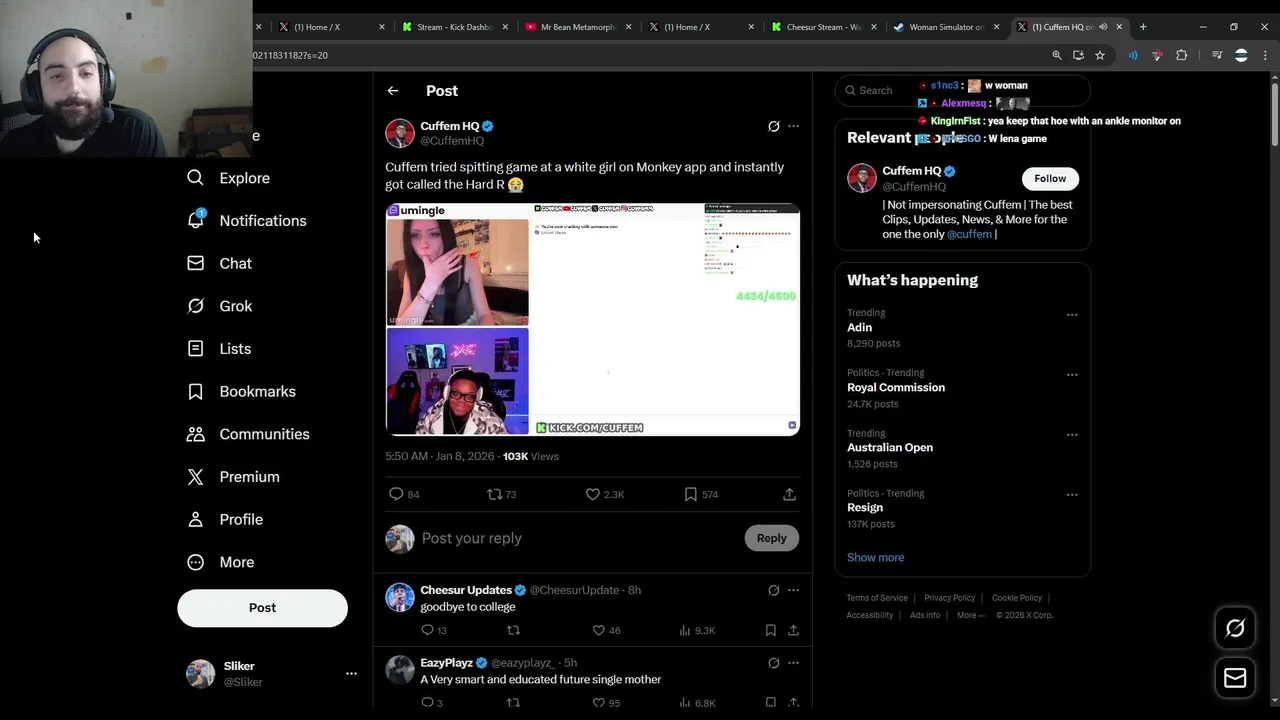
Task: Open options for Adin trend
Action: coord(1072,315)
